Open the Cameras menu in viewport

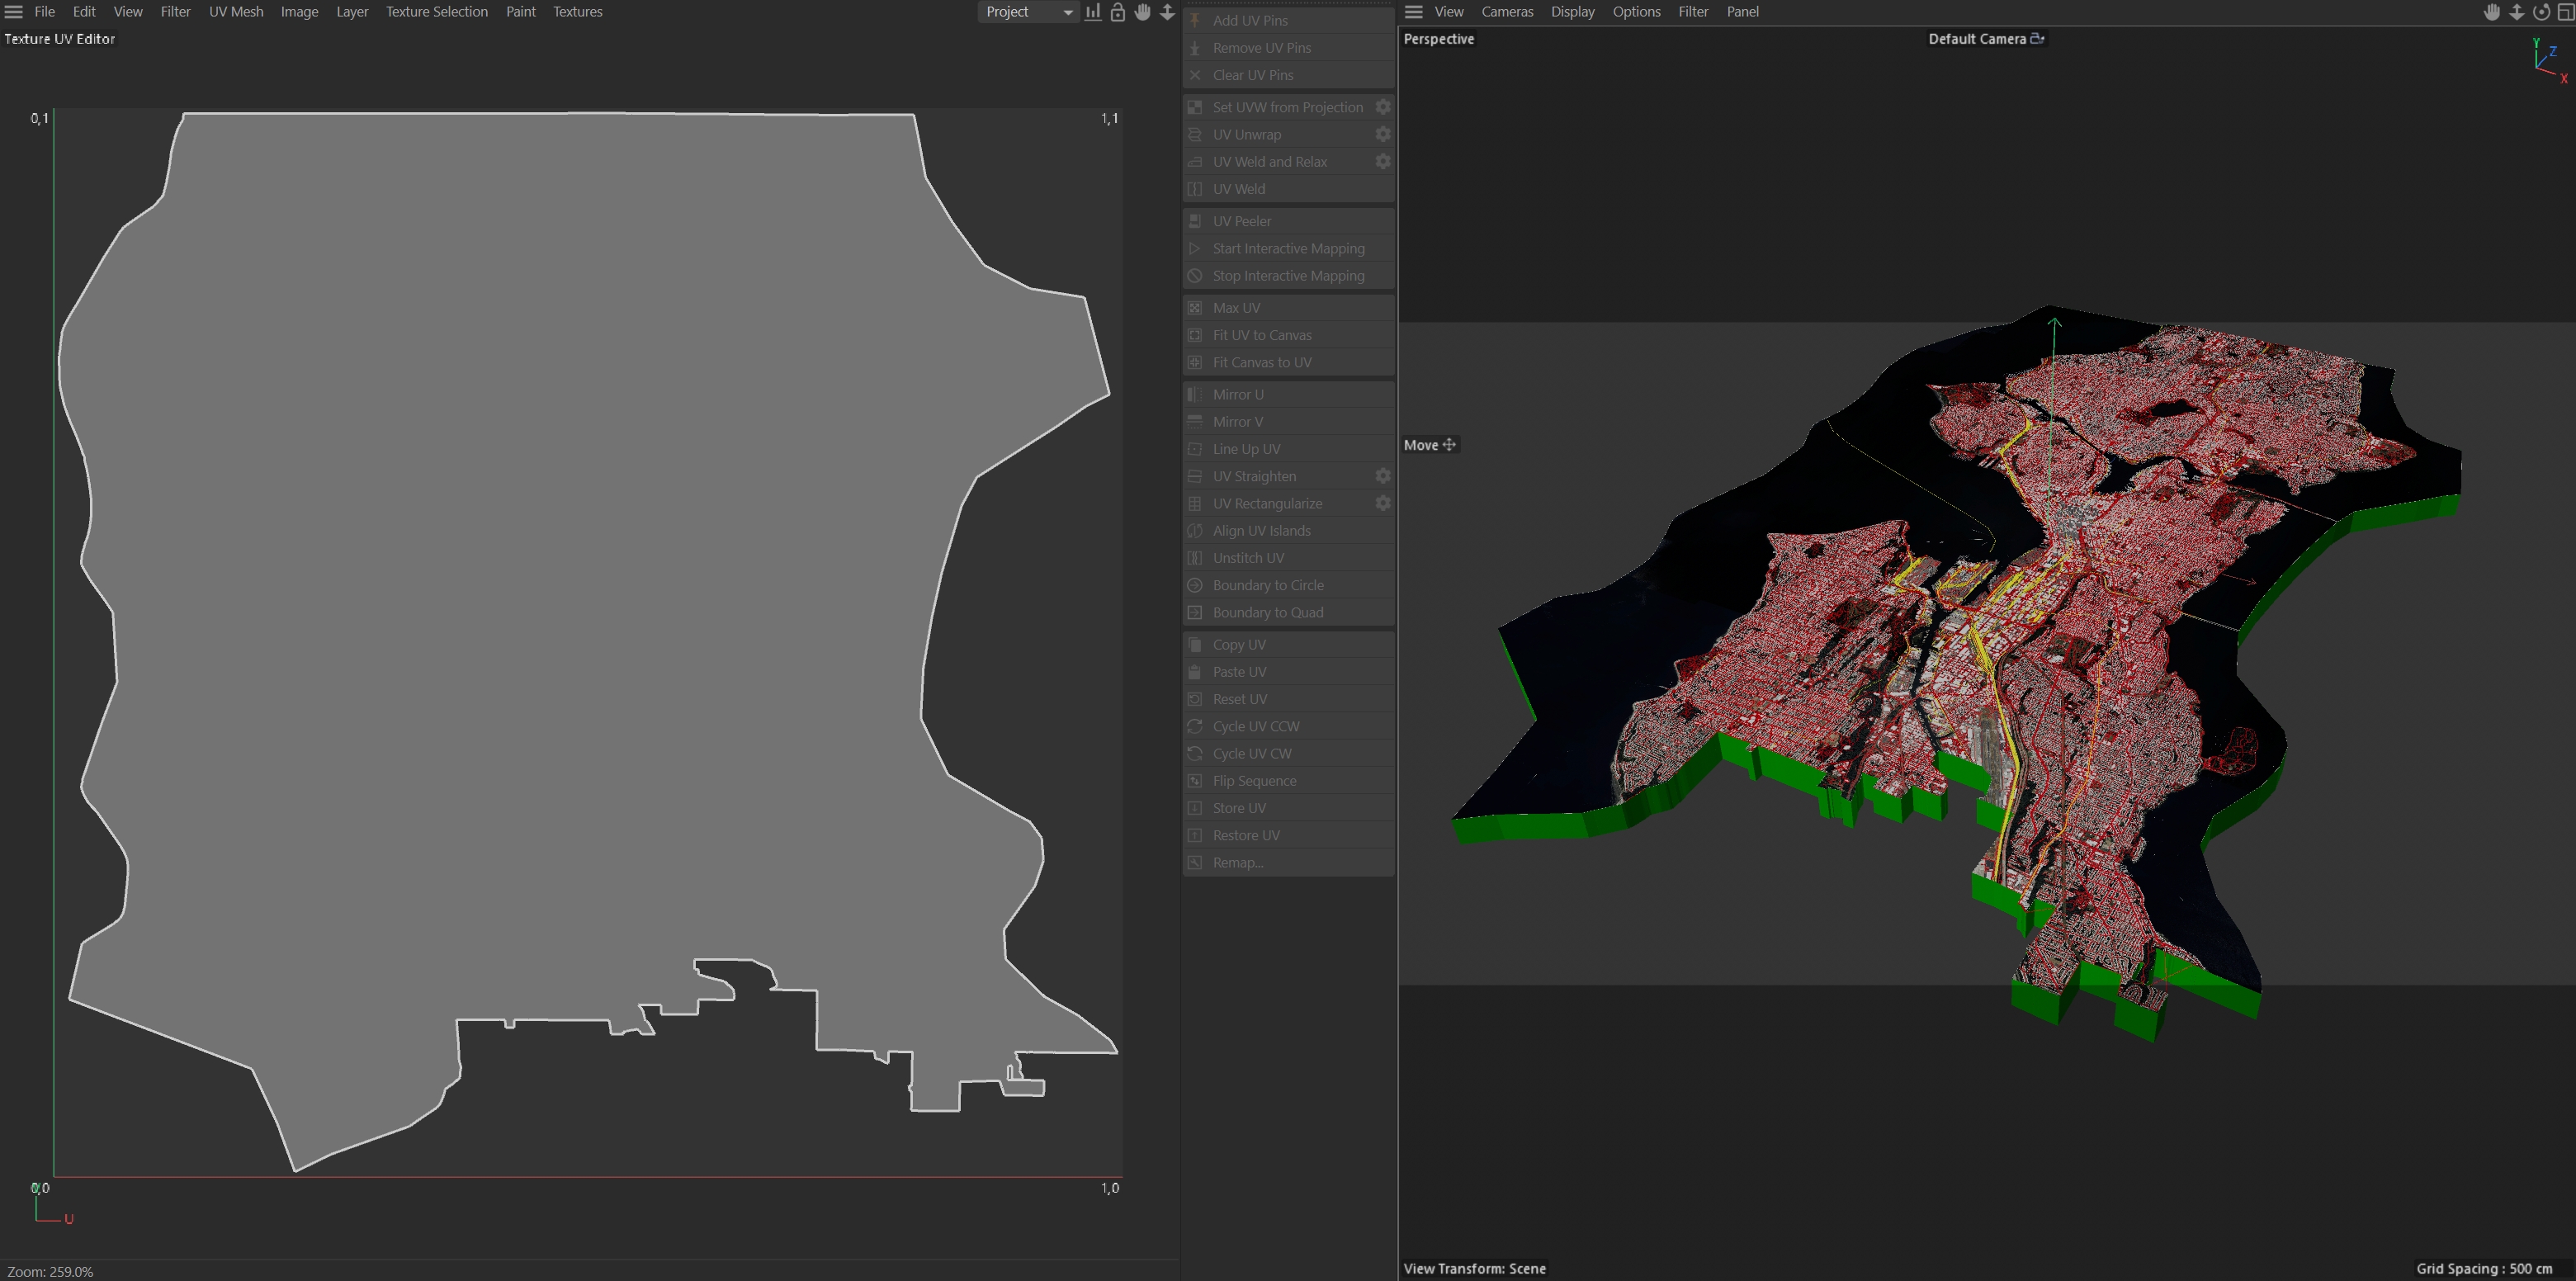[x=1506, y=12]
